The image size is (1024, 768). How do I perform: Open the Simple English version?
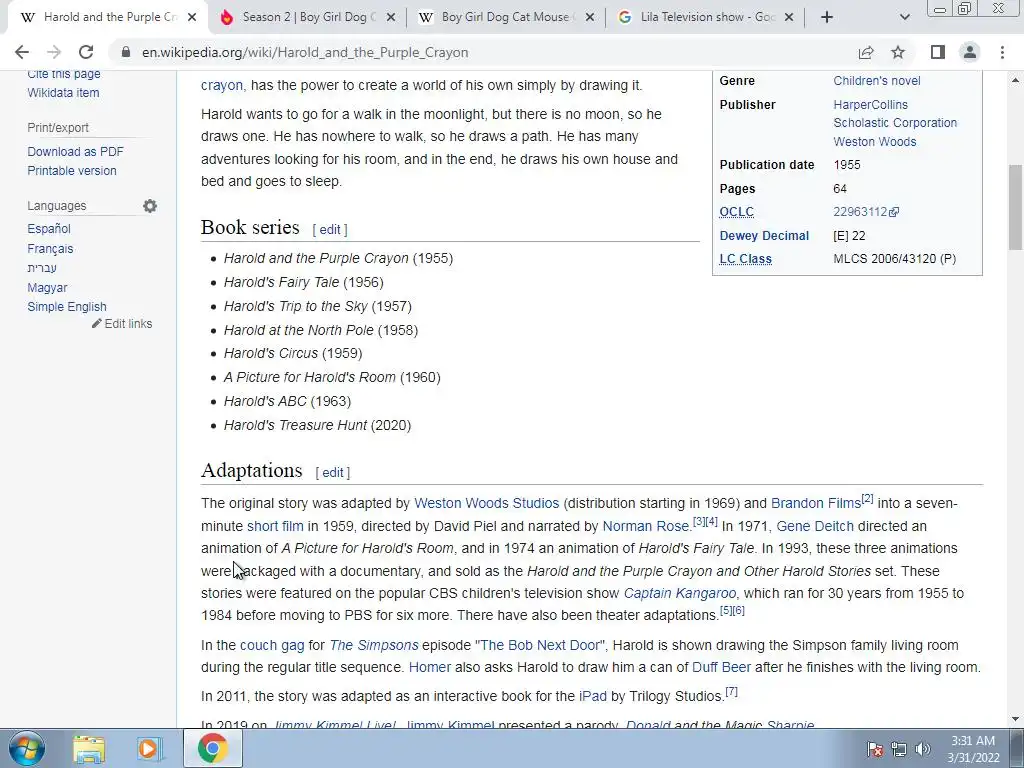coord(67,306)
